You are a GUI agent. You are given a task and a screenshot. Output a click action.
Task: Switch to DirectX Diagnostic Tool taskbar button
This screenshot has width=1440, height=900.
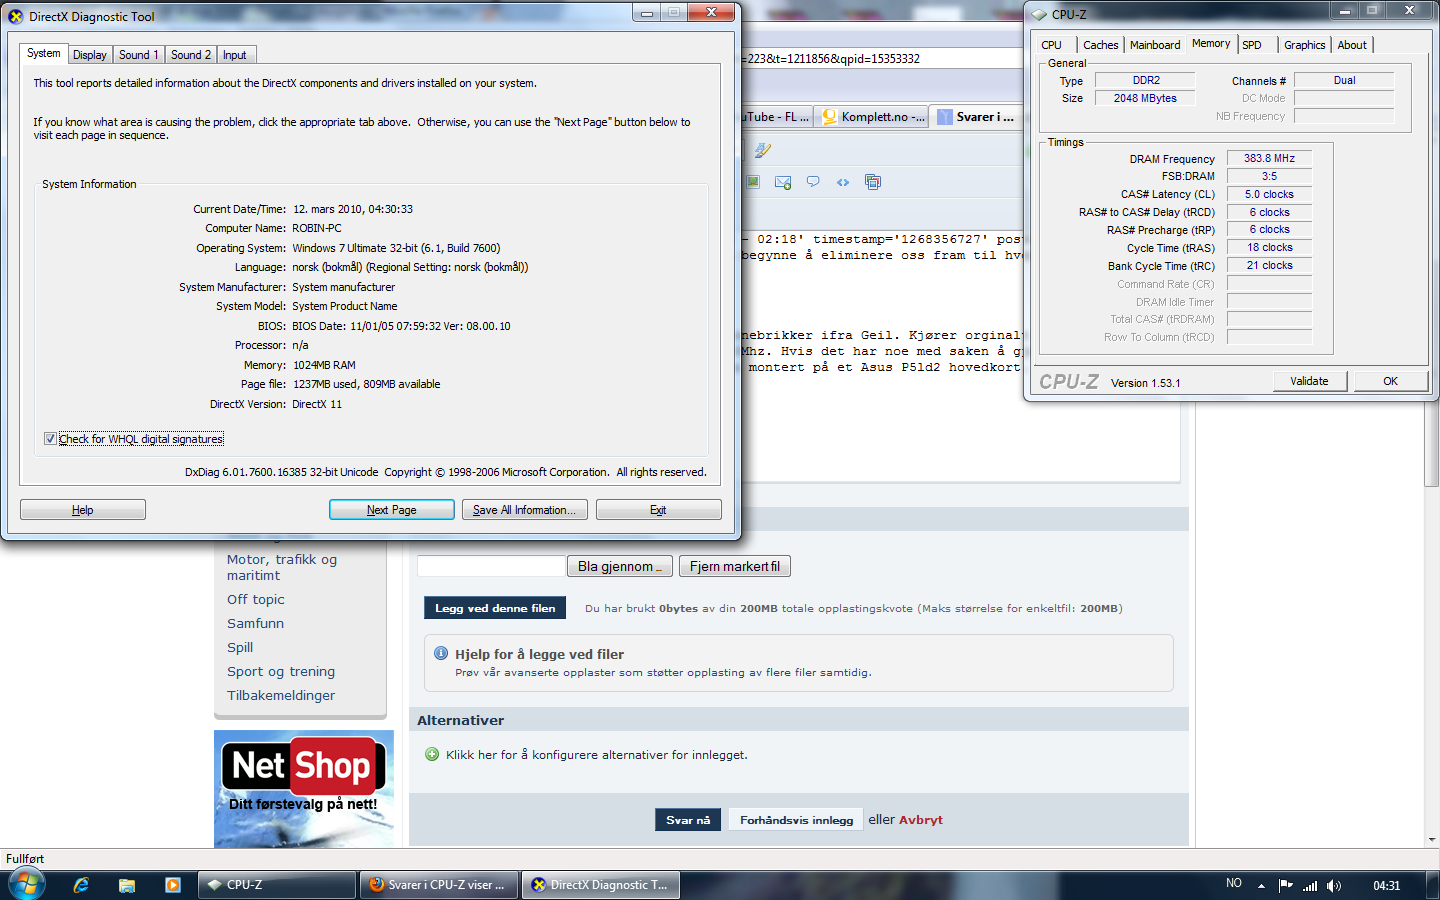(x=601, y=885)
